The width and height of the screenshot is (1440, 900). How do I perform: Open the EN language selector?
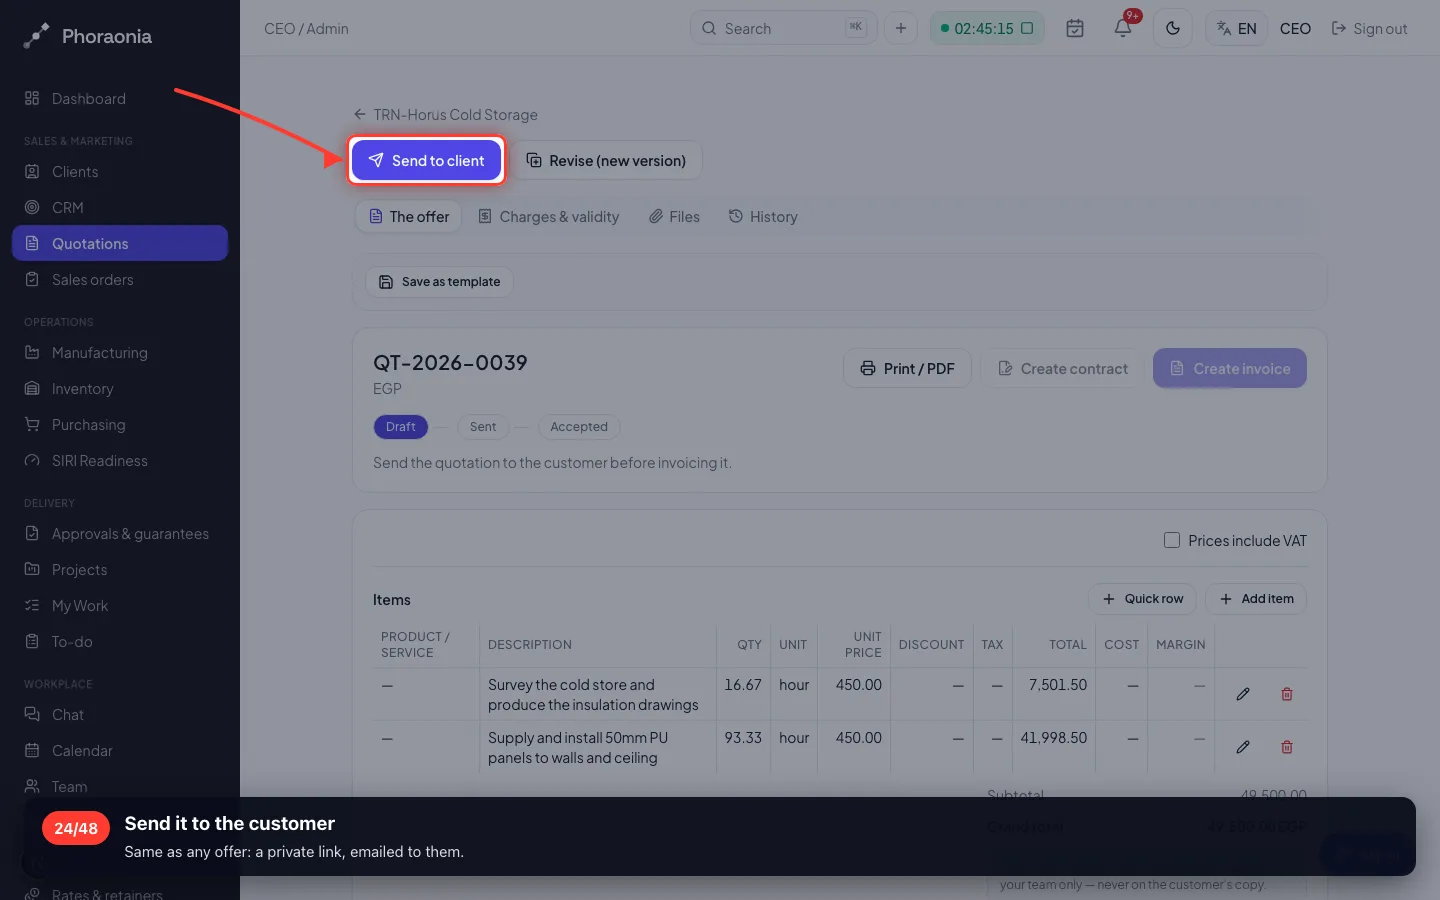coord(1237,28)
